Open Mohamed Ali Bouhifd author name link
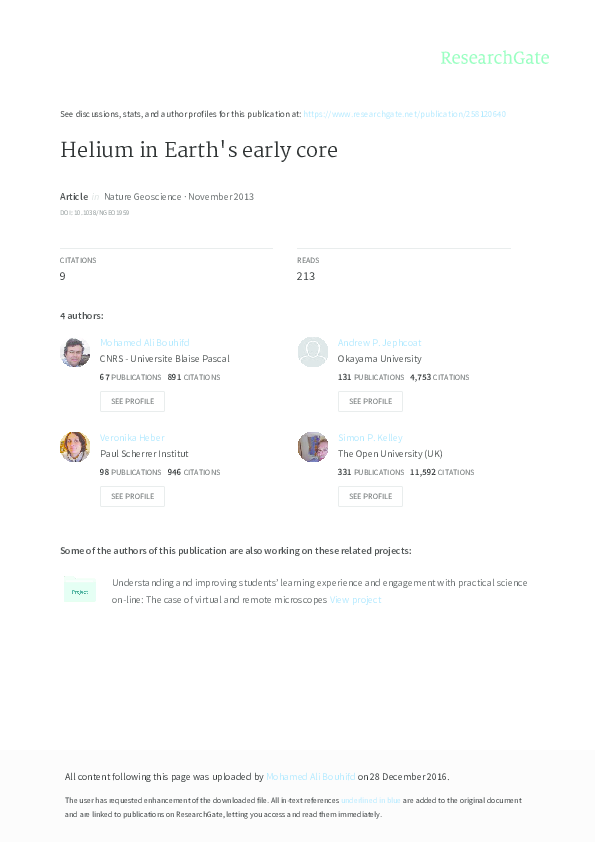The height and width of the screenshot is (842, 595). click(144, 343)
